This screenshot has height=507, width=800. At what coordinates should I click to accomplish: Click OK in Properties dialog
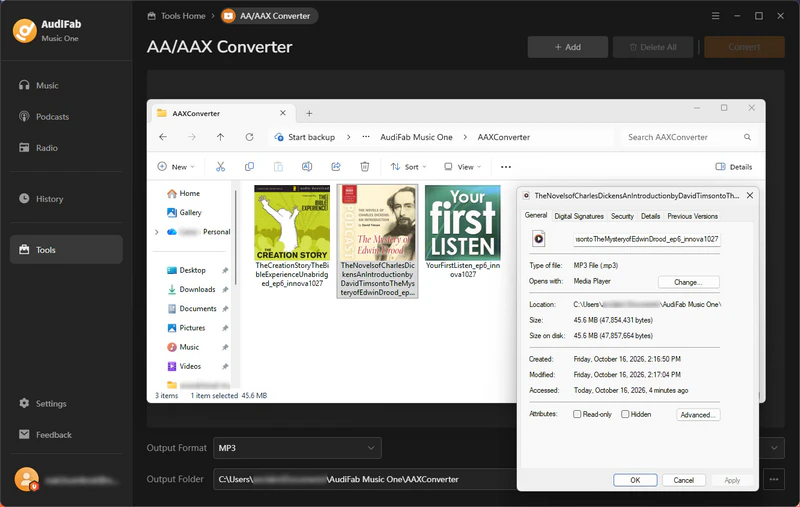(x=635, y=480)
